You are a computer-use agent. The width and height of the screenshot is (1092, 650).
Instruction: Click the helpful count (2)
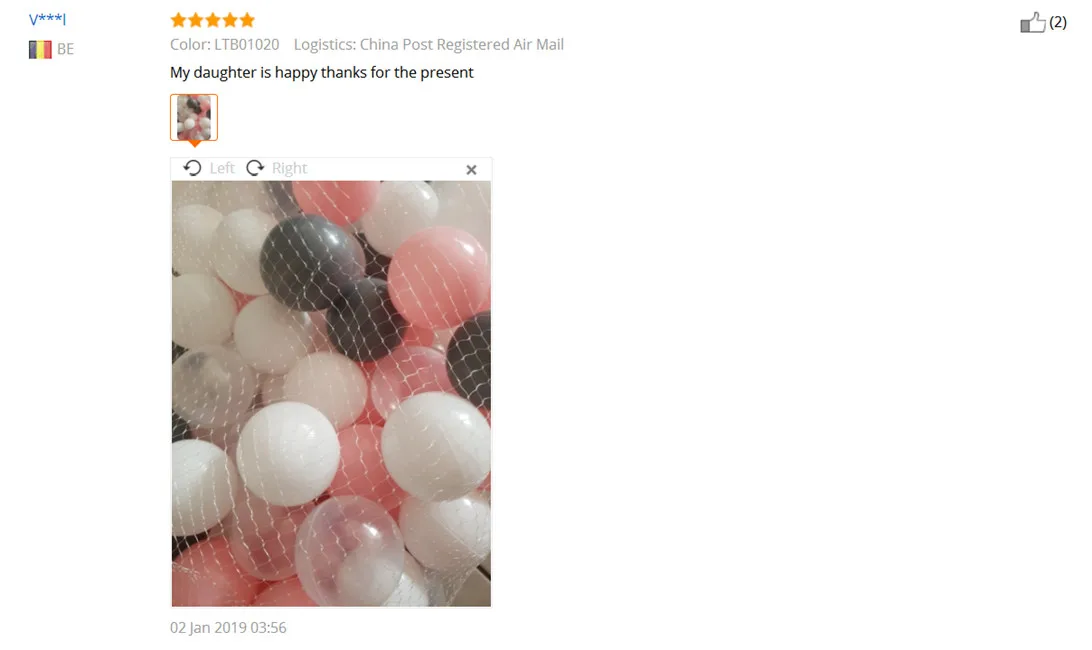tap(1058, 22)
